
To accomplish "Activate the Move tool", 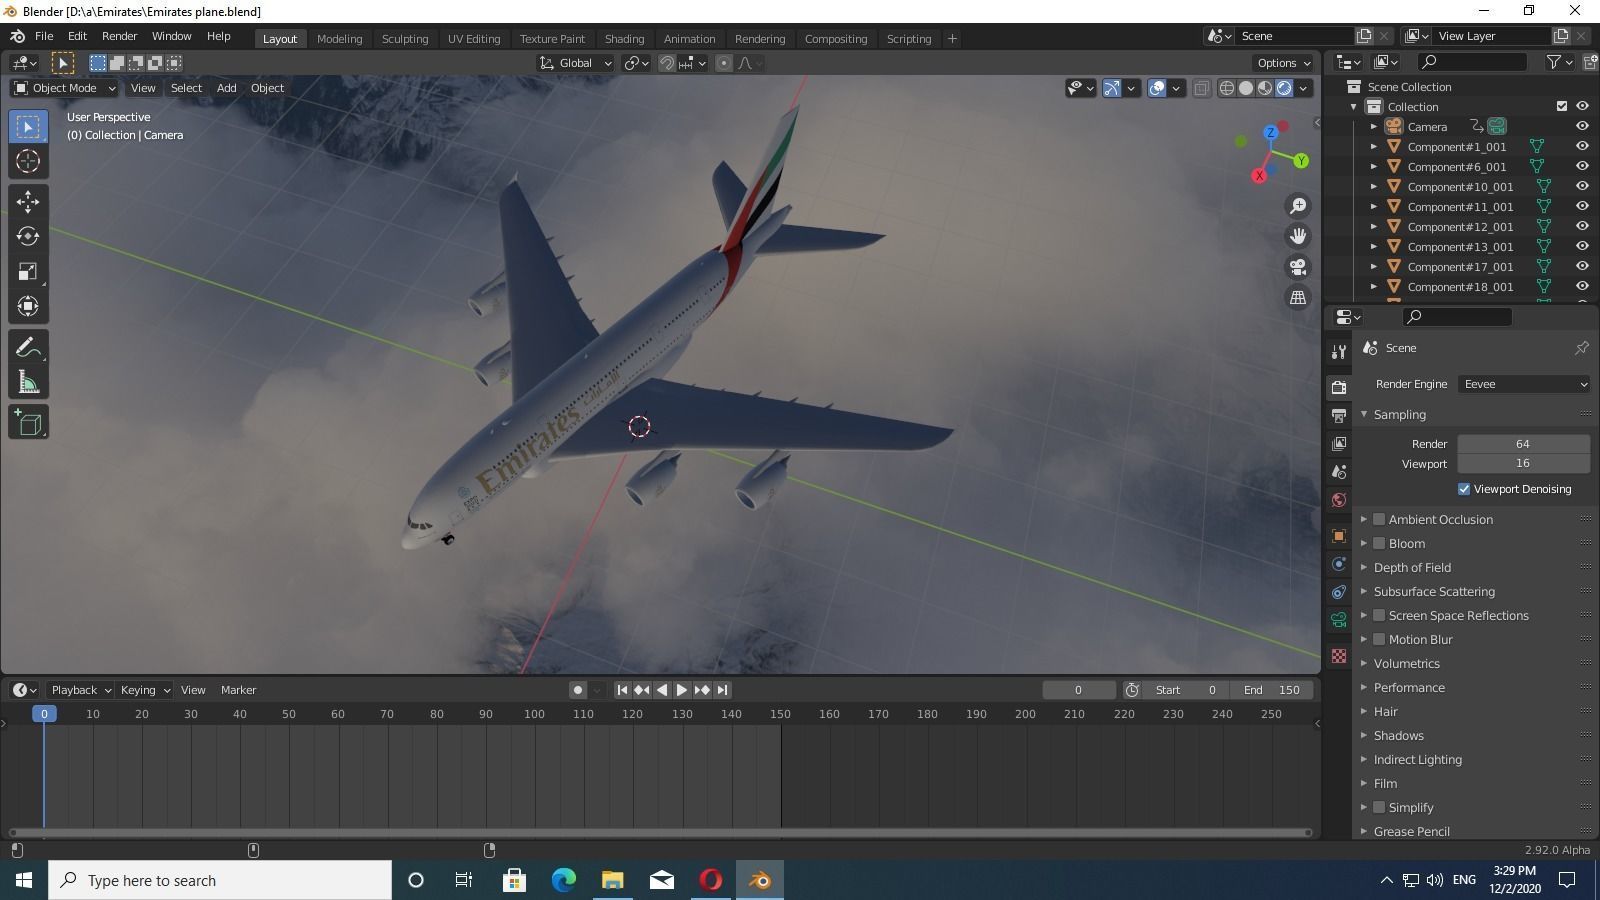I will [28, 202].
